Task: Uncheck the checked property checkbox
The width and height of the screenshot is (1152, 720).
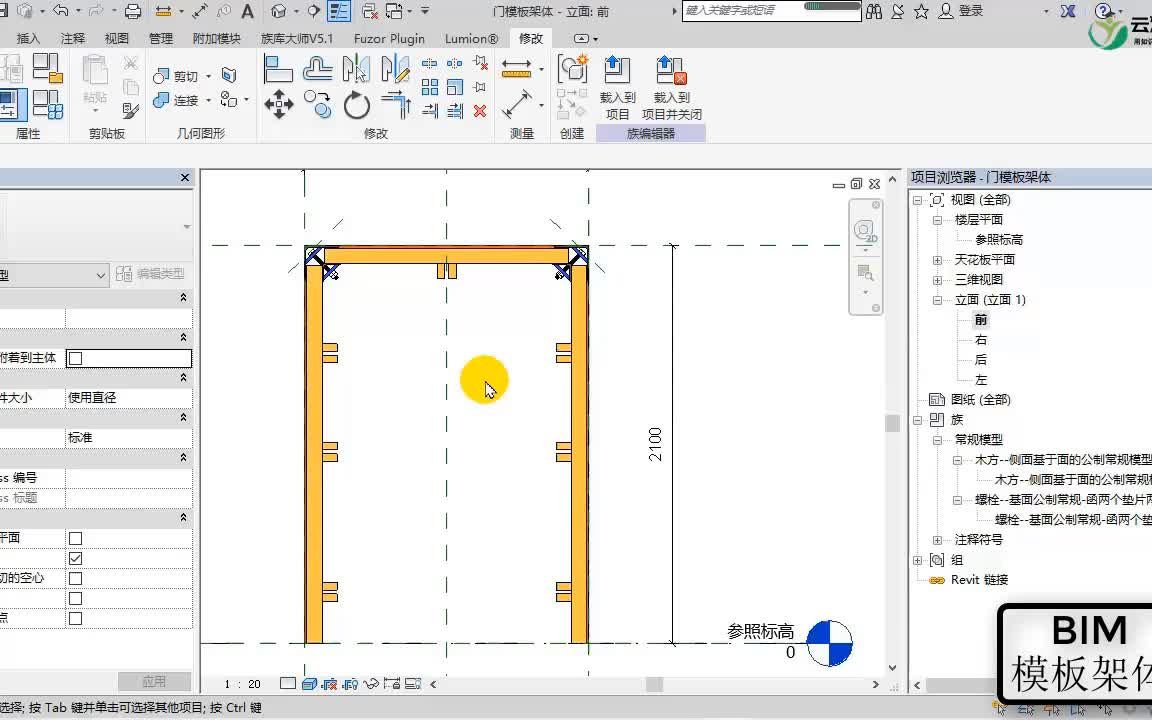Action: point(75,558)
